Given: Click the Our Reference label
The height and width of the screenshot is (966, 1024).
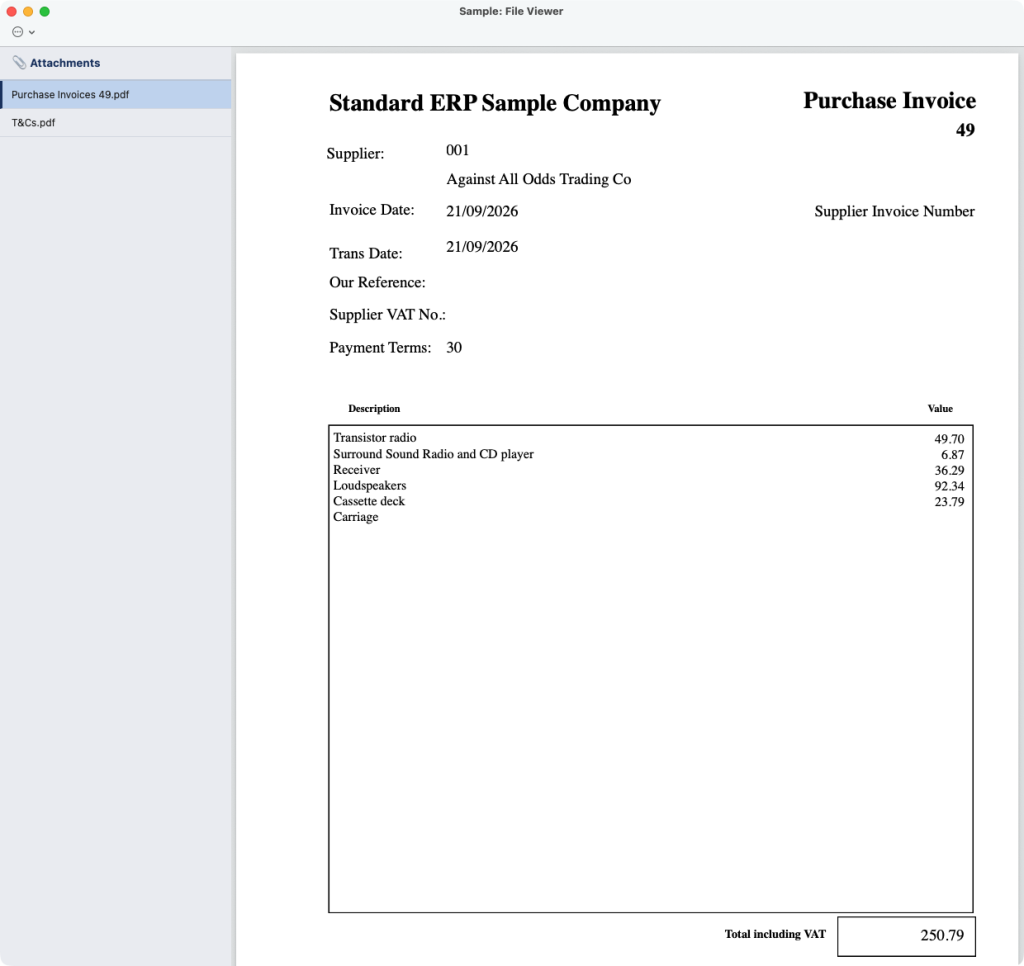Looking at the screenshot, I should tap(377, 282).
